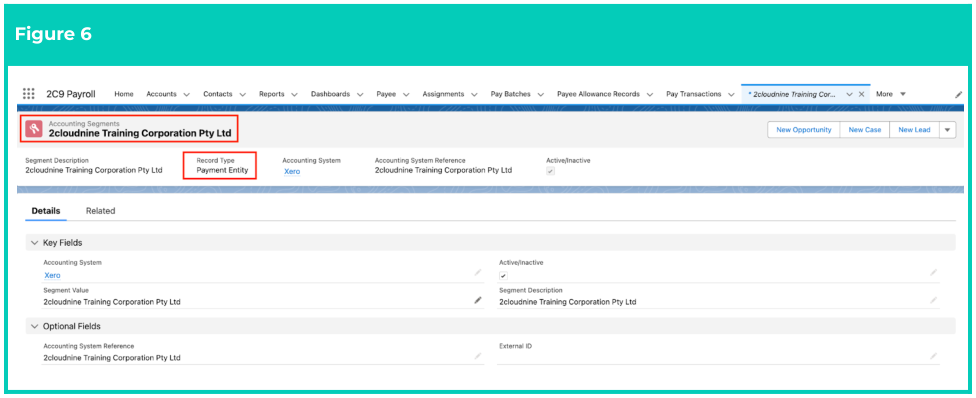The width and height of the screenshot is (976, 398).
Task: Open dropdown on 2cloudnine Training Cor... tab
Action: tap(849, 94)
